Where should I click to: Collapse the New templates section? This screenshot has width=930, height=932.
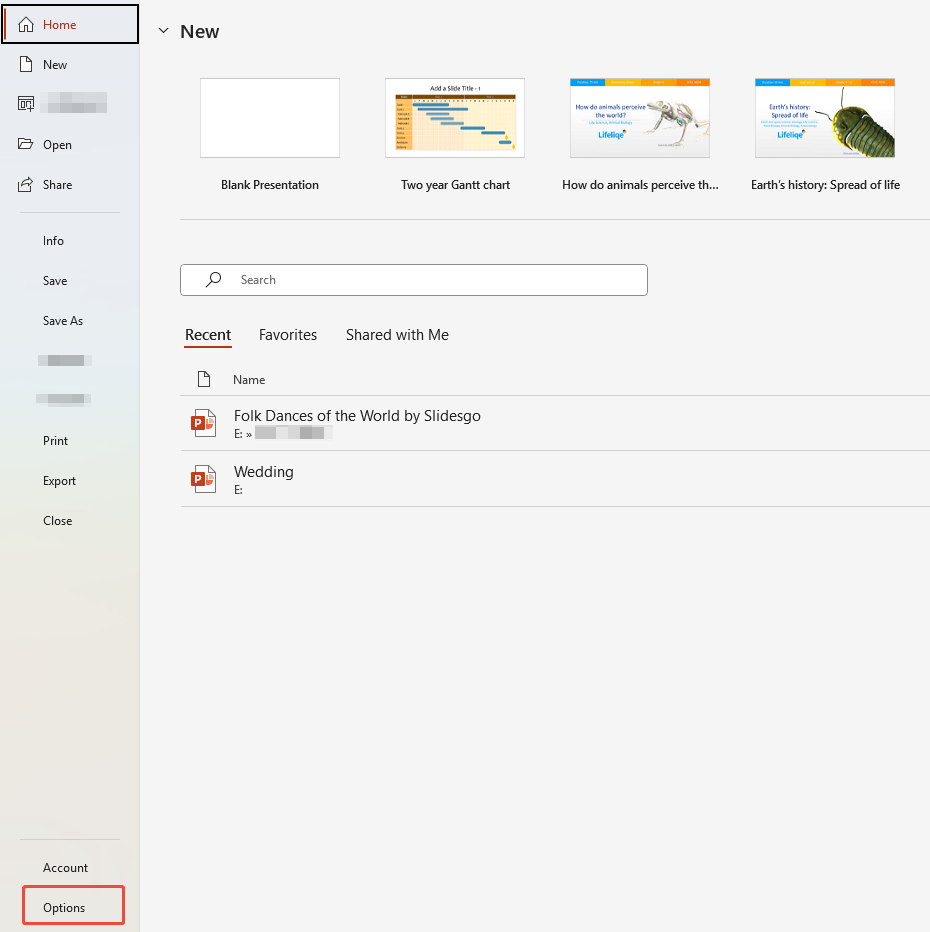pos(163,31)
